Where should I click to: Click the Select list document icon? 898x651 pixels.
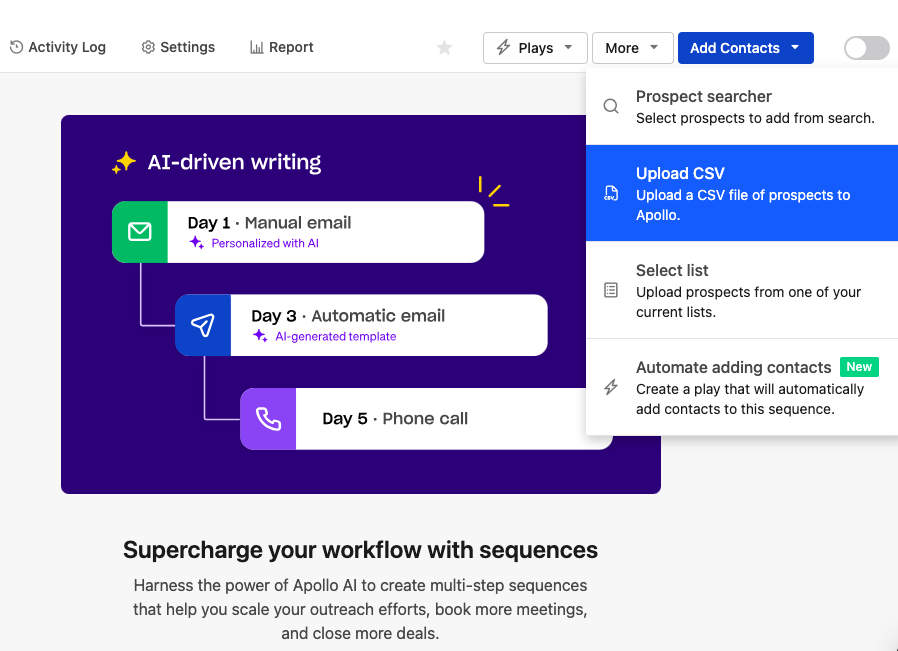coord(611,290)
